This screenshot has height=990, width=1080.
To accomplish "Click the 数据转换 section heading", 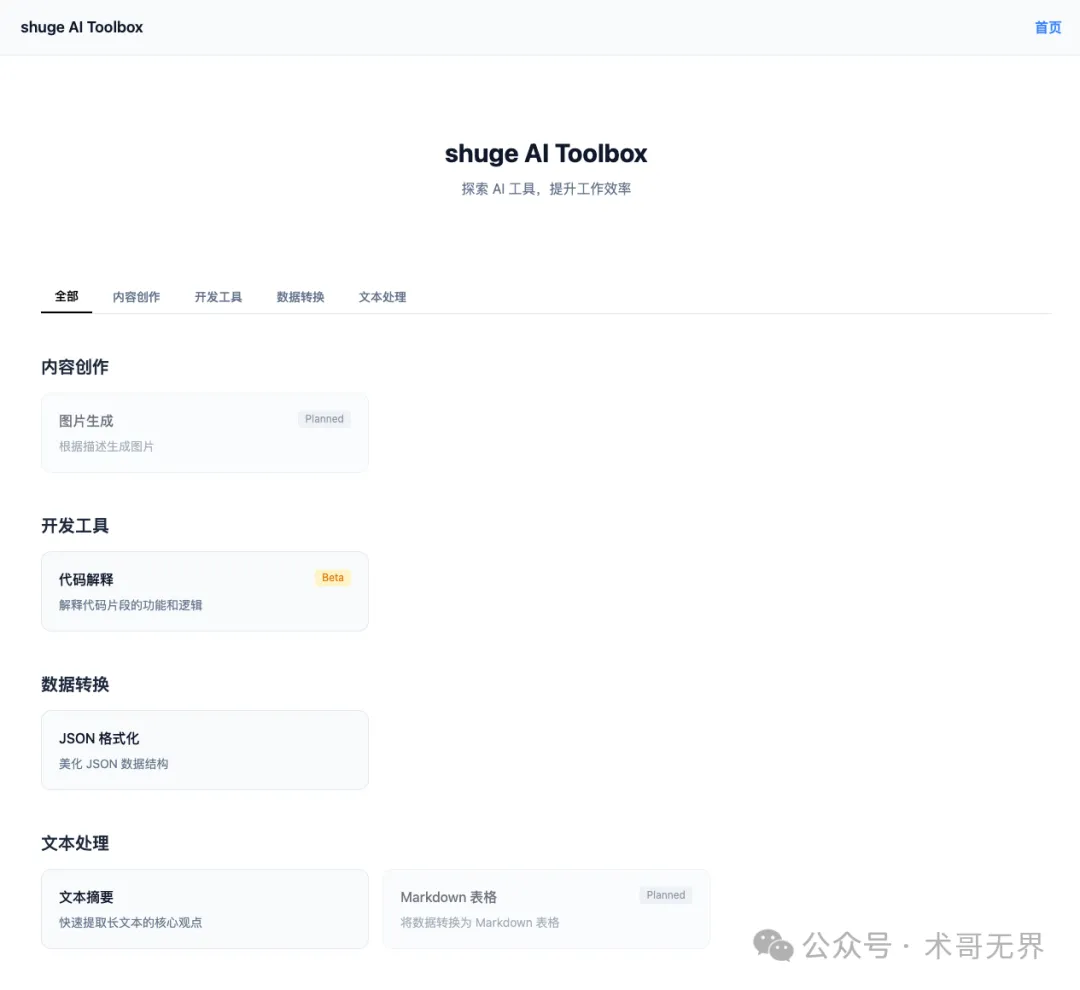I will (x=75, y=685).
